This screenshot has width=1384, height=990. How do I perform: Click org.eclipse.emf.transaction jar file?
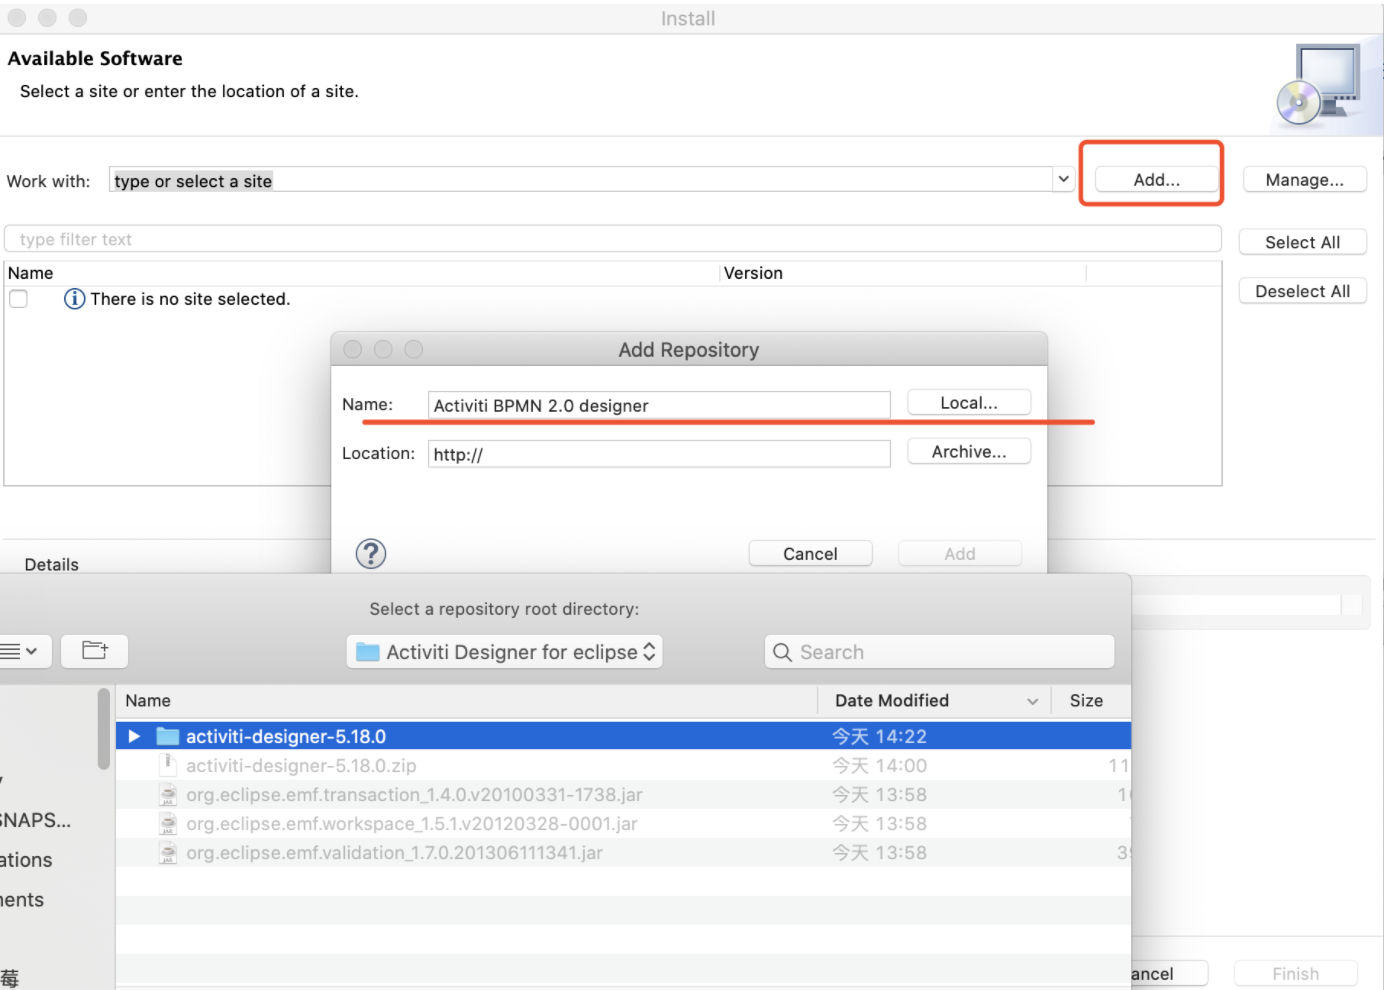coord(414,794)
